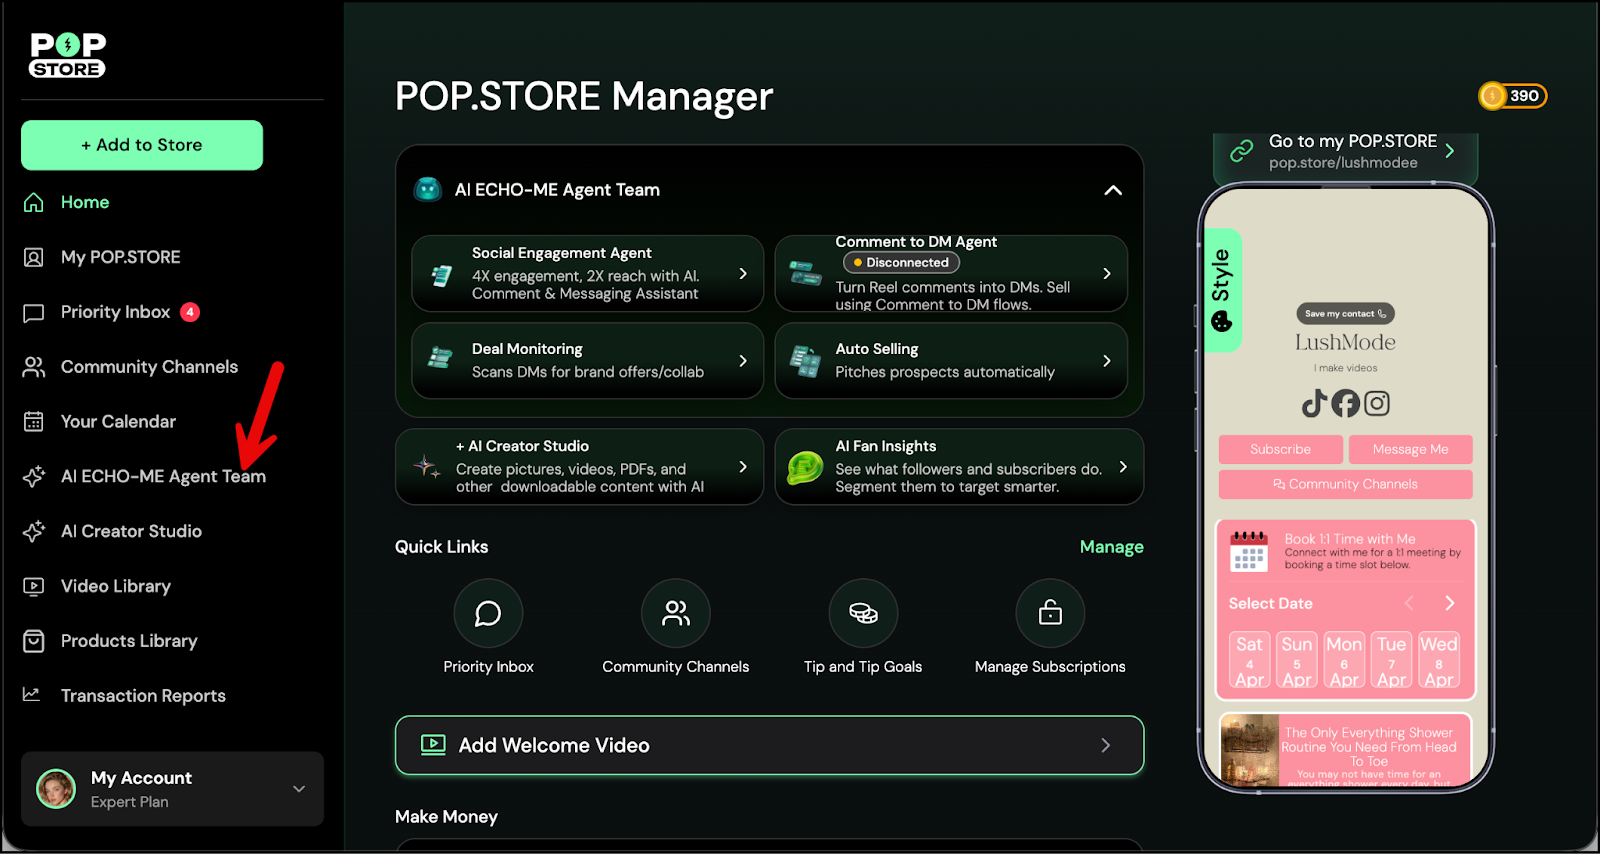Click the Tip and Tip Goals icon
Image resolution: width=1600 pixels, height=854 pixels.
click(x=863, y=613)
